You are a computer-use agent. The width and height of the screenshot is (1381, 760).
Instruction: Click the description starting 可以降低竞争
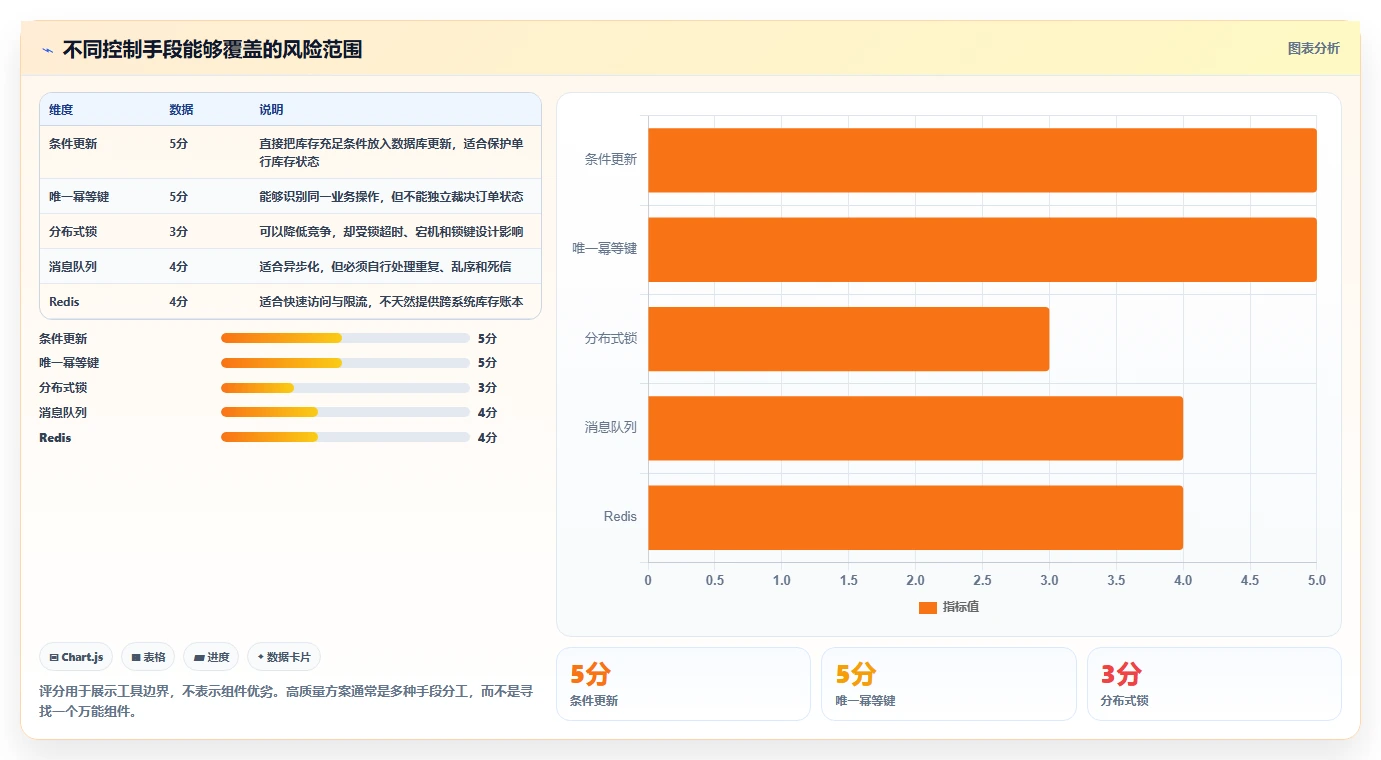(x=391, y=231)
